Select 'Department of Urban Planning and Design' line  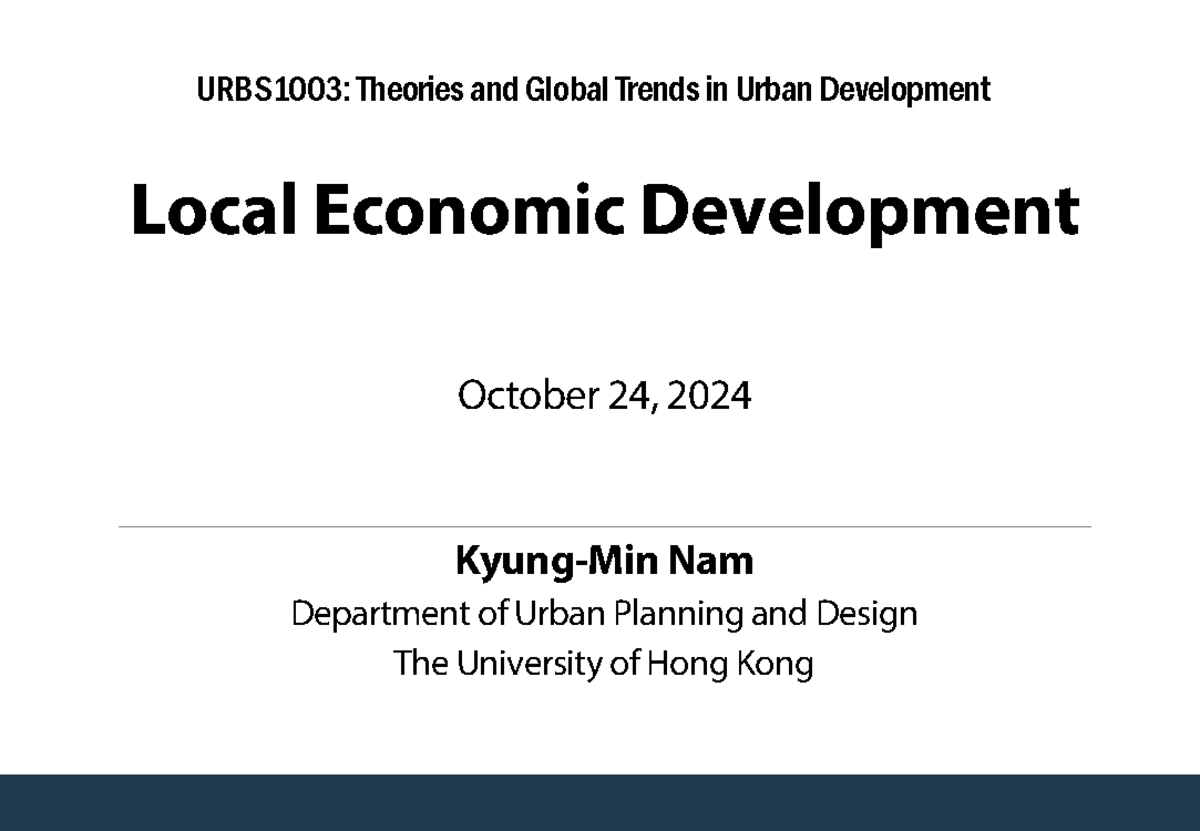(x=604, y=613)
